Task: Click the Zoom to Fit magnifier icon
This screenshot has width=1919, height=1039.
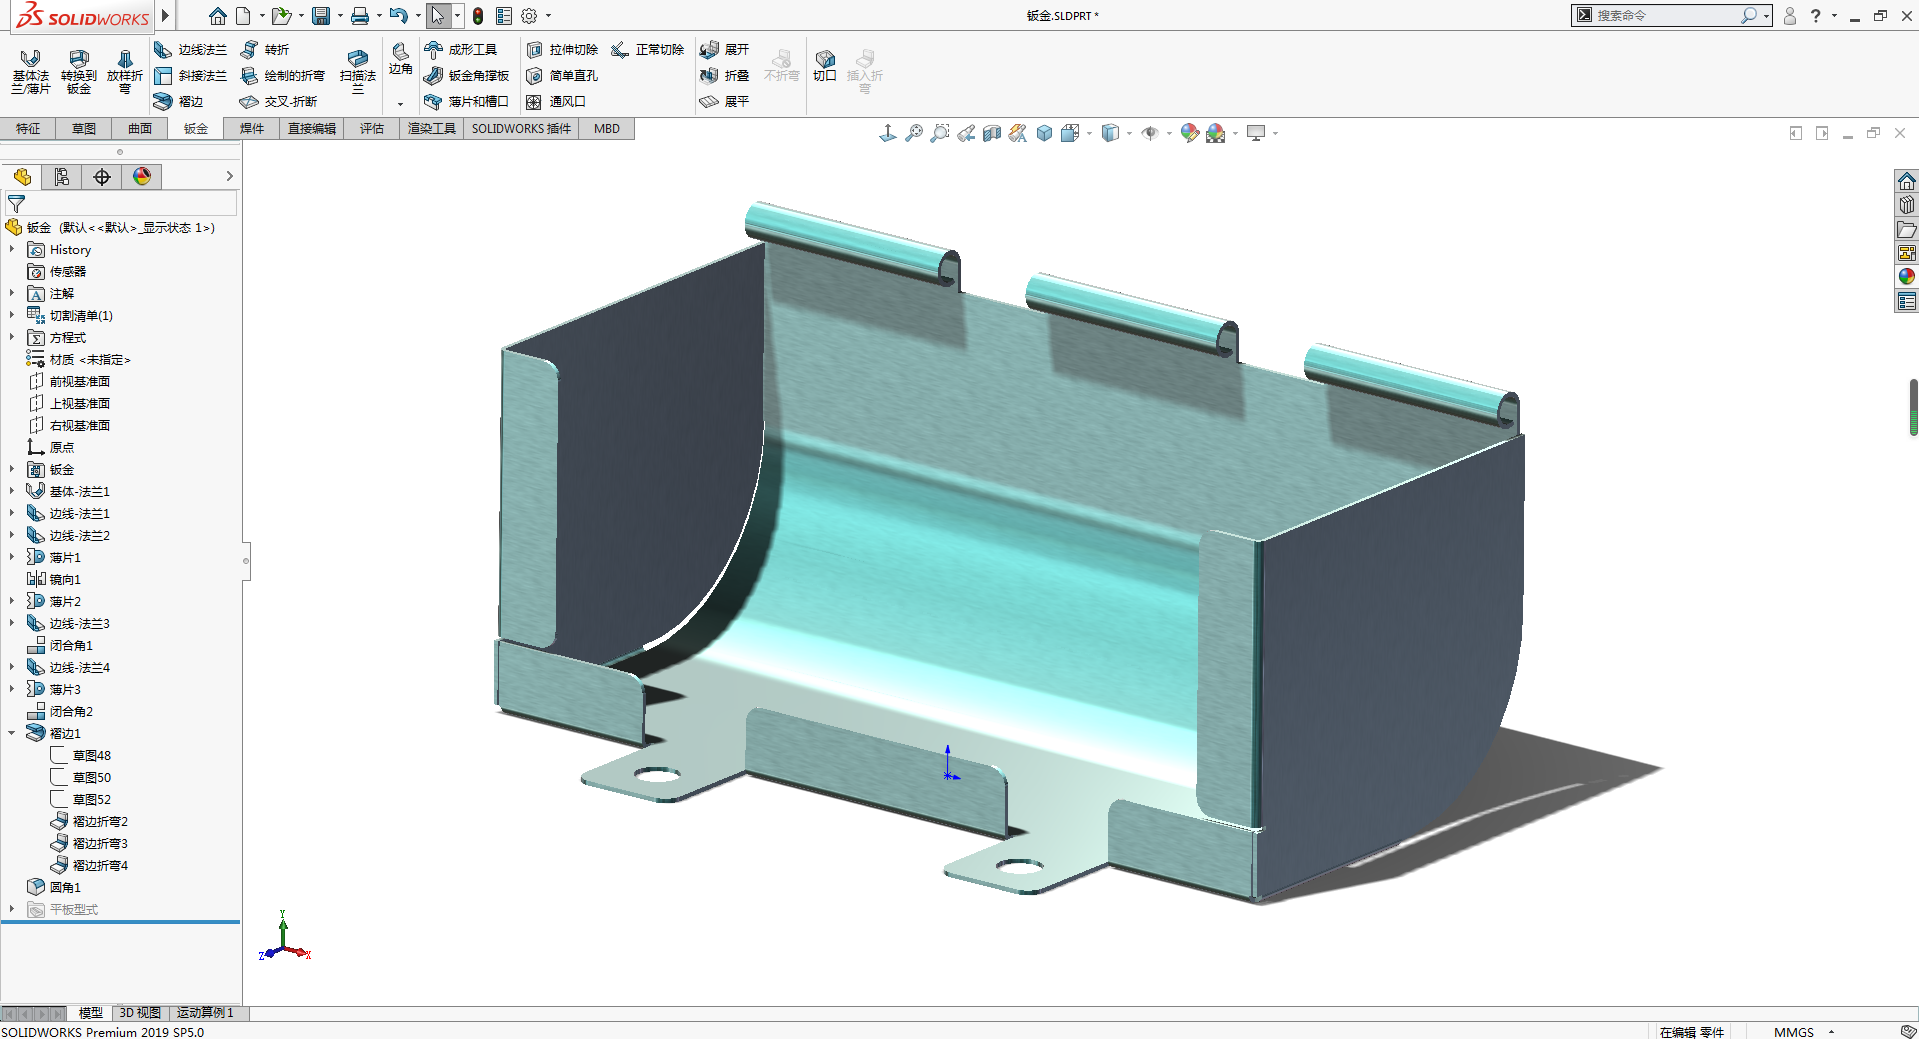Action: pos(913,133)
